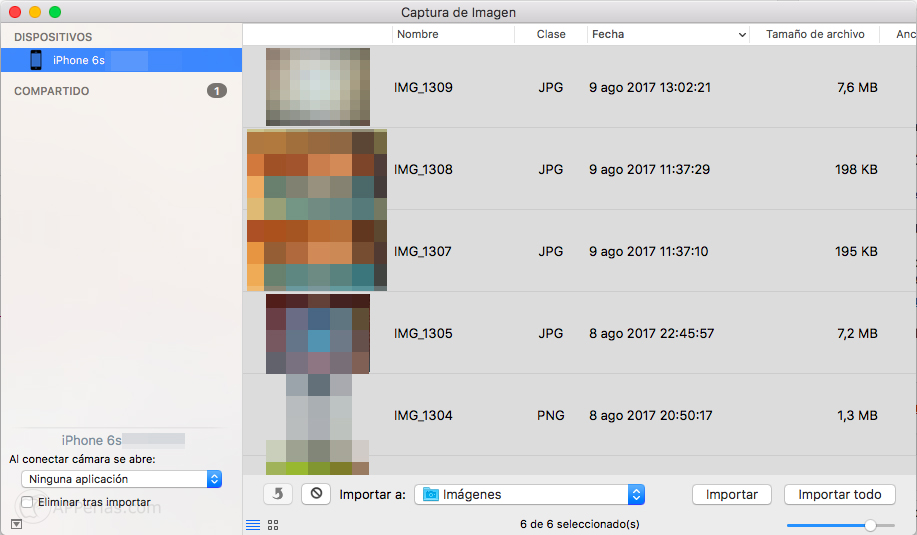Select the IMG_1309 thumbnail

[317, 87]
